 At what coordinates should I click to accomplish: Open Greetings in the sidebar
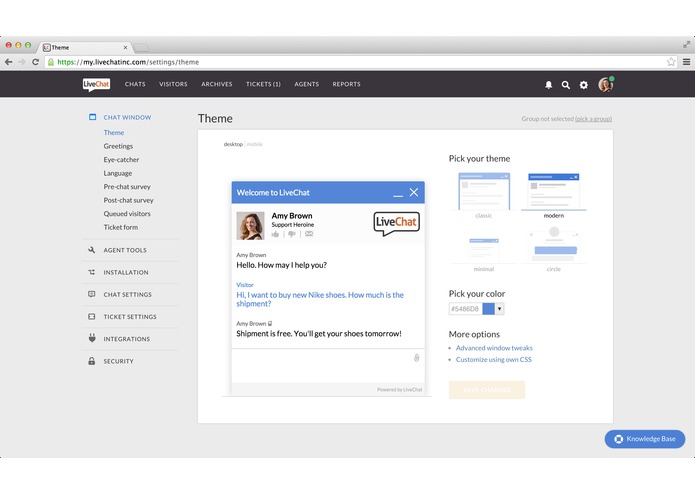(118, 146)
